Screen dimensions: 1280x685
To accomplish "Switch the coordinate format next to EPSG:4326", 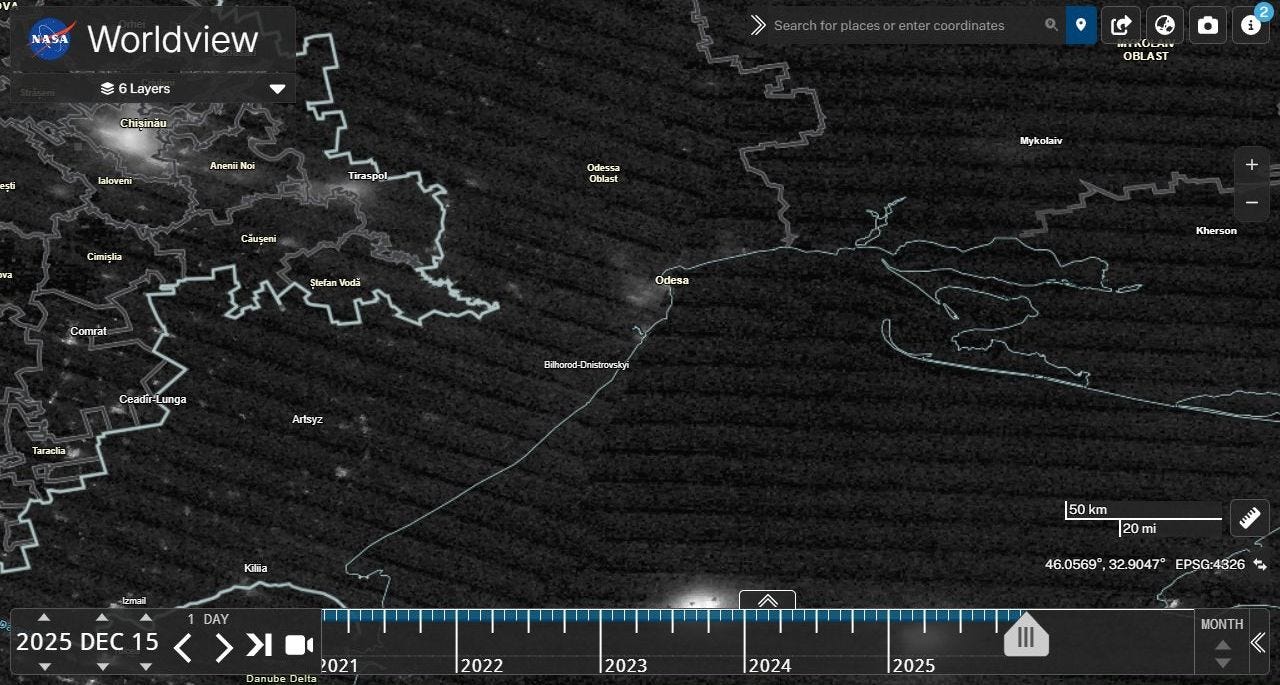I will point(1259,565).
